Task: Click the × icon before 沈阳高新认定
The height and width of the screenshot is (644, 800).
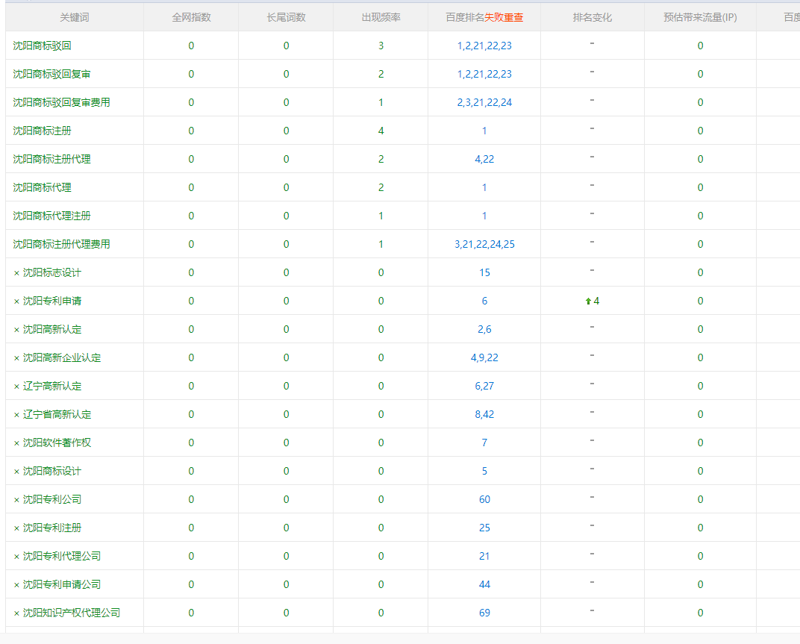Action: tap(16, 330)
